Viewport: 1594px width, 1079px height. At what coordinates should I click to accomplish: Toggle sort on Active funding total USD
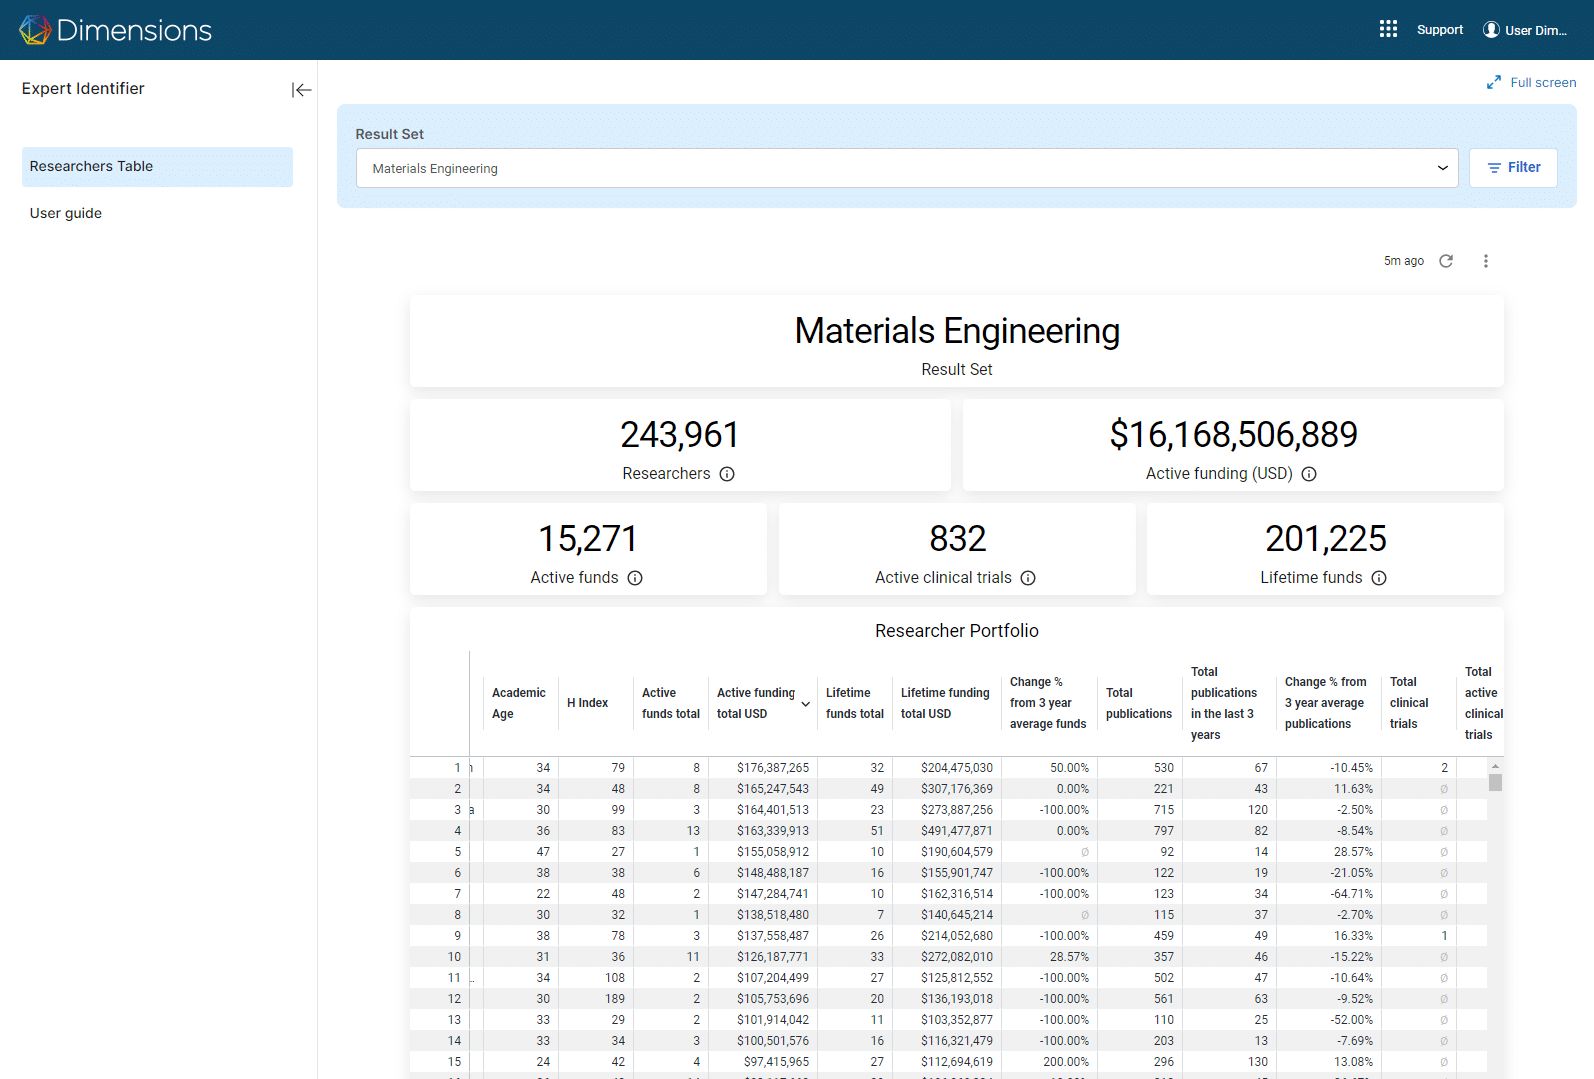tap(805, 704)
